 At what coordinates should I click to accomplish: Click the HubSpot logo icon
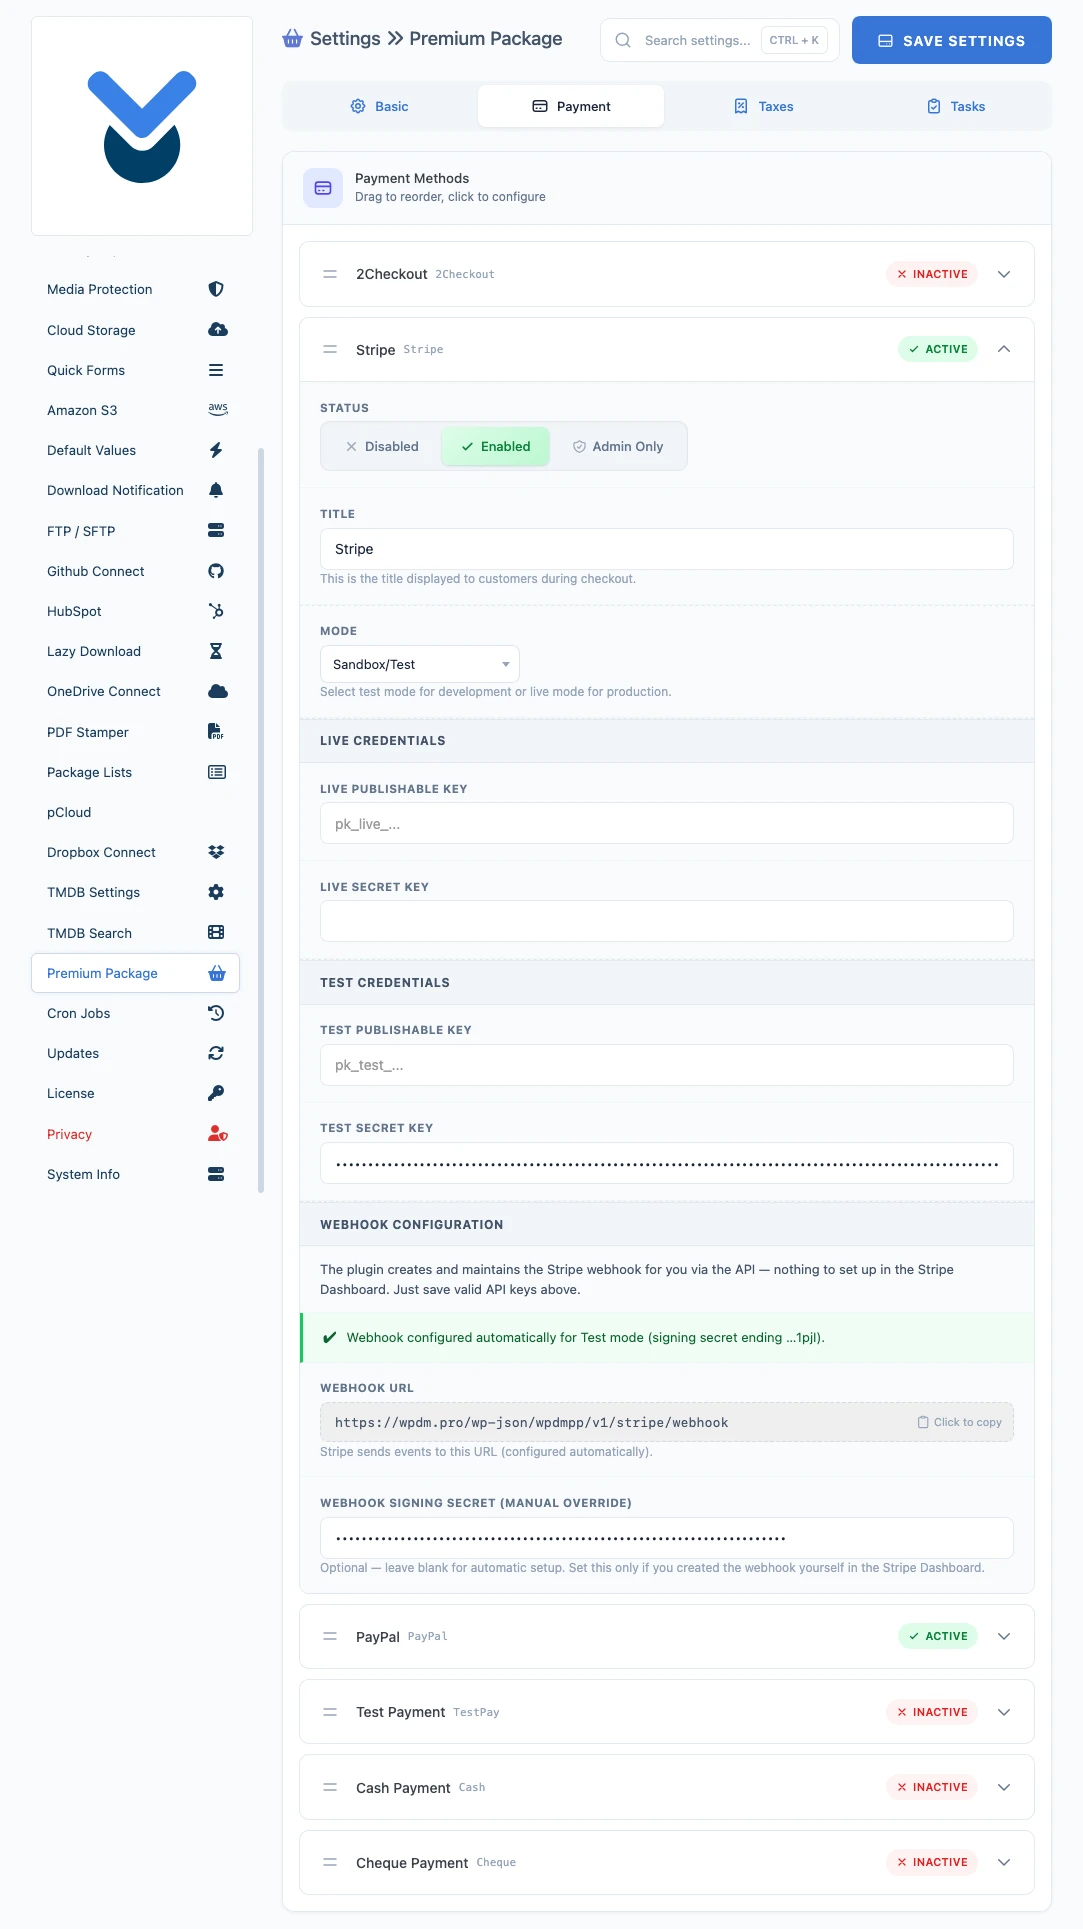(216, 611)
